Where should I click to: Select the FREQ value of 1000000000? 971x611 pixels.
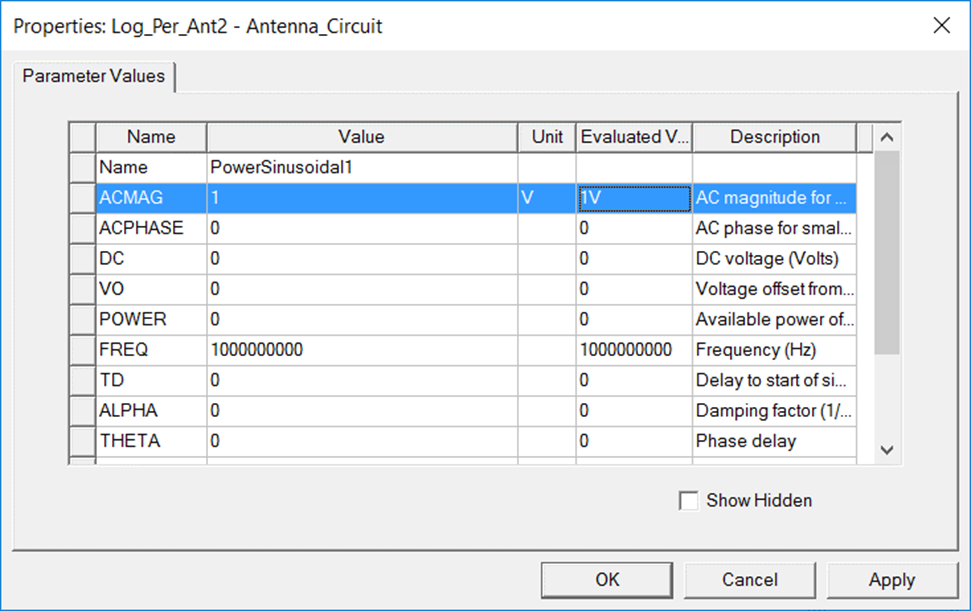tap(360, 349)
